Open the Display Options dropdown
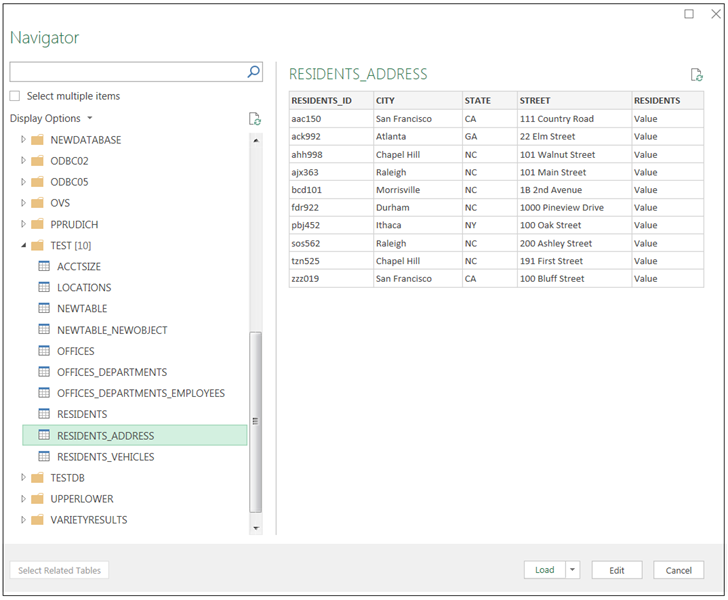 pyautogui.click(x=51, y=119)
